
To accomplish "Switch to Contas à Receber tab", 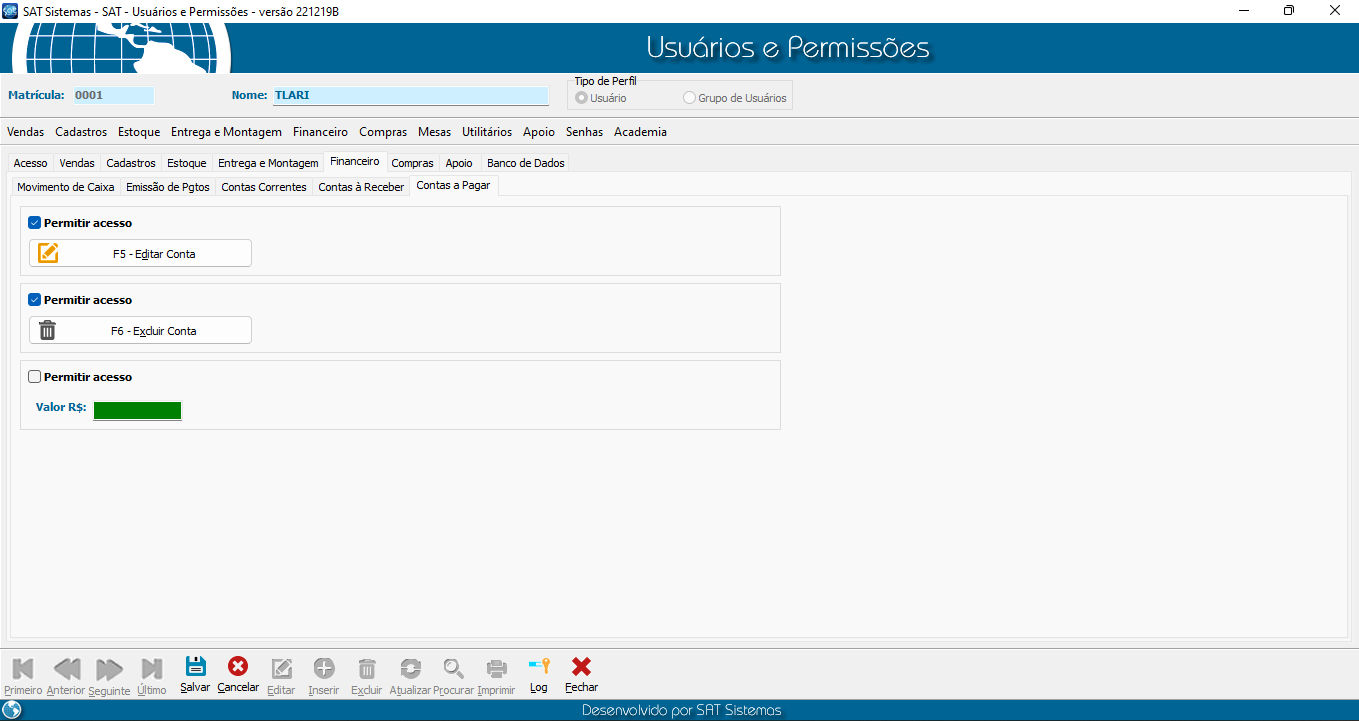I will coord(361,187).
